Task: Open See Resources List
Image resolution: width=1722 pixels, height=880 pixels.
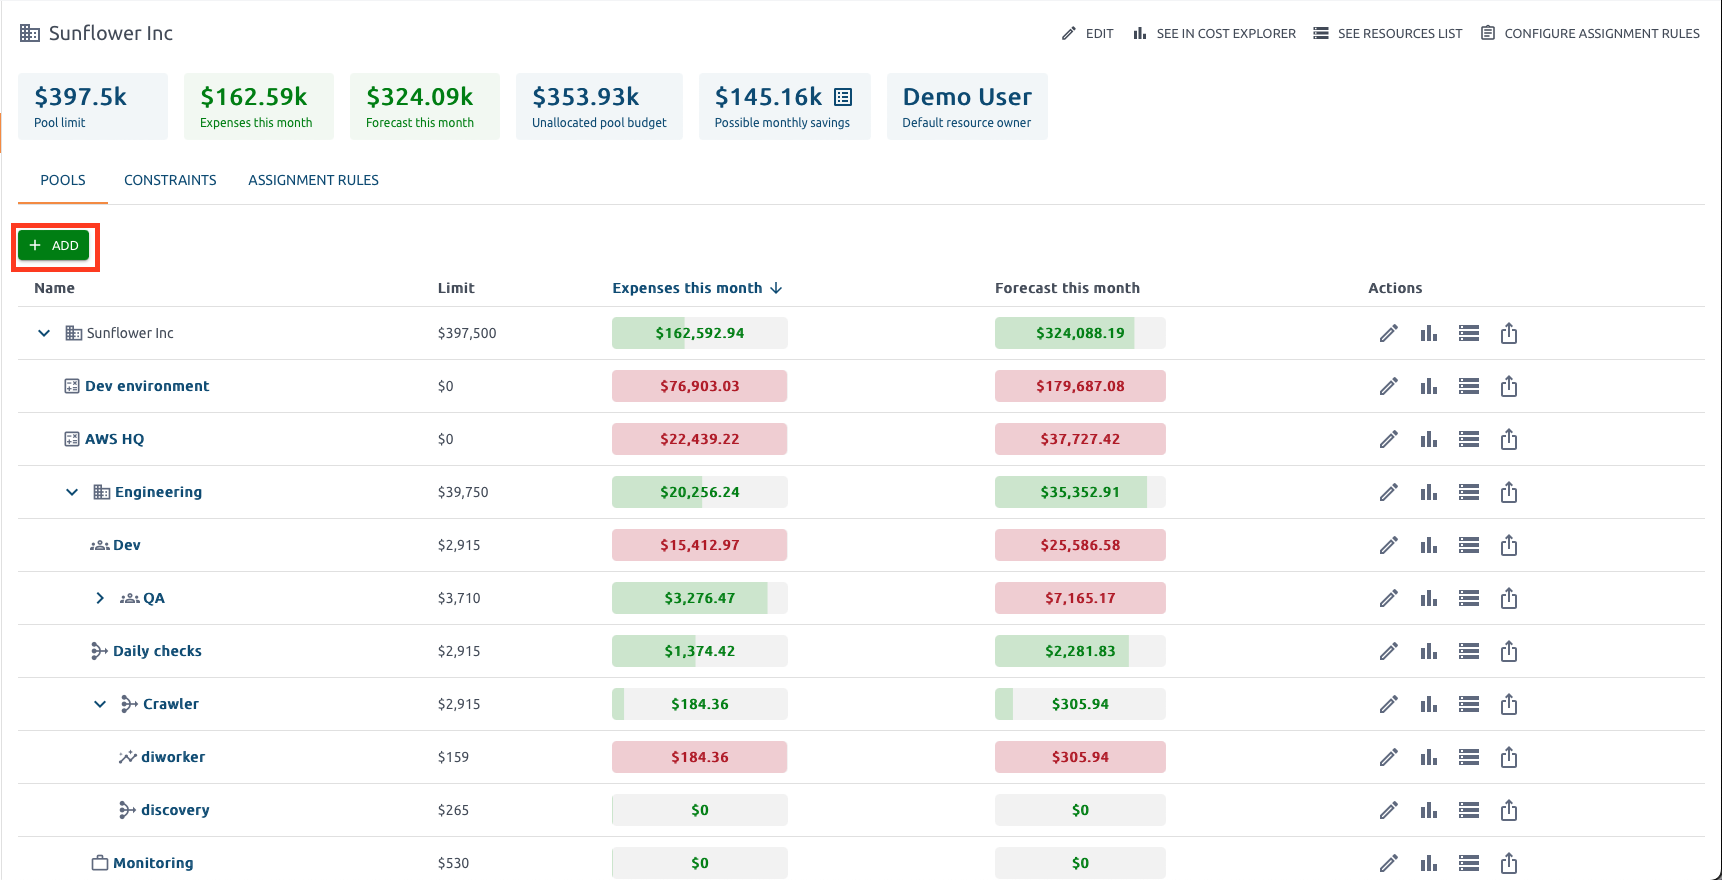Action: (1387, 33)
